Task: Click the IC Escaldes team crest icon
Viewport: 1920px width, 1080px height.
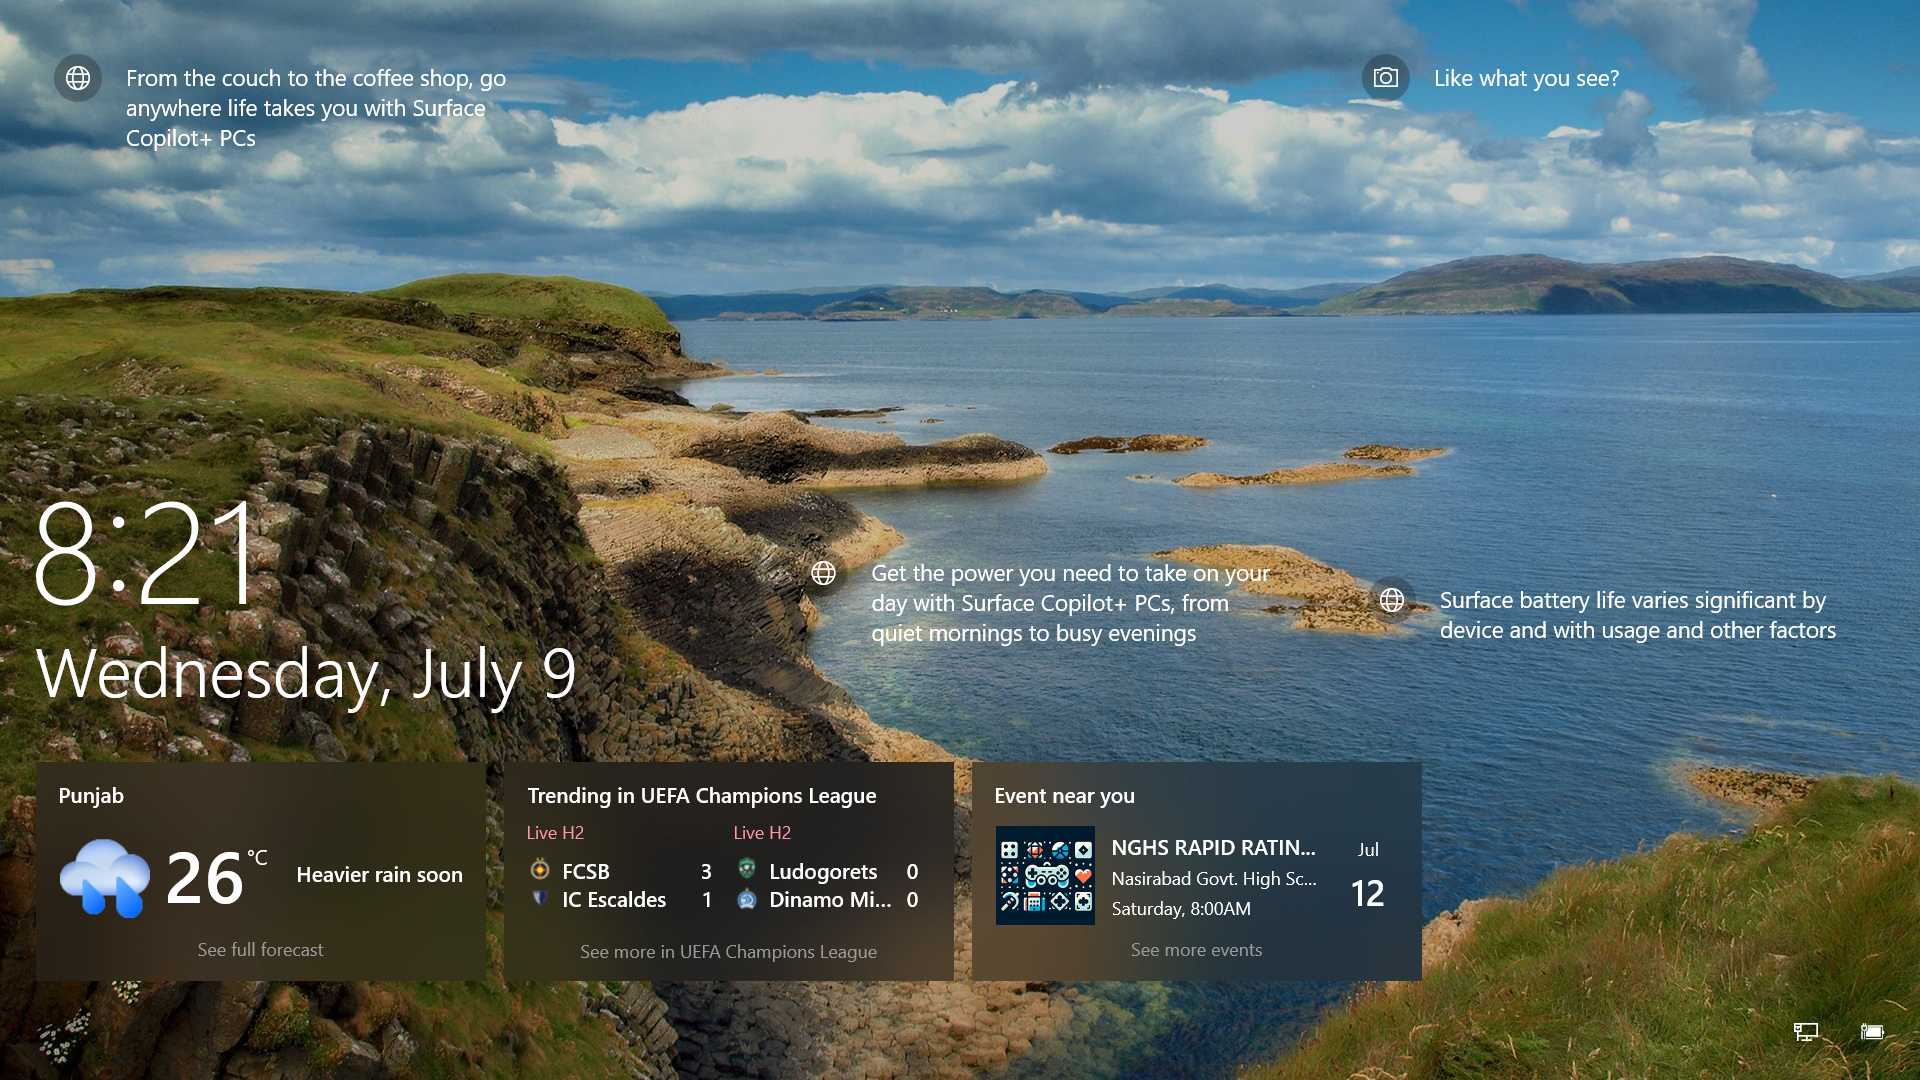Action: coord(540,898)
